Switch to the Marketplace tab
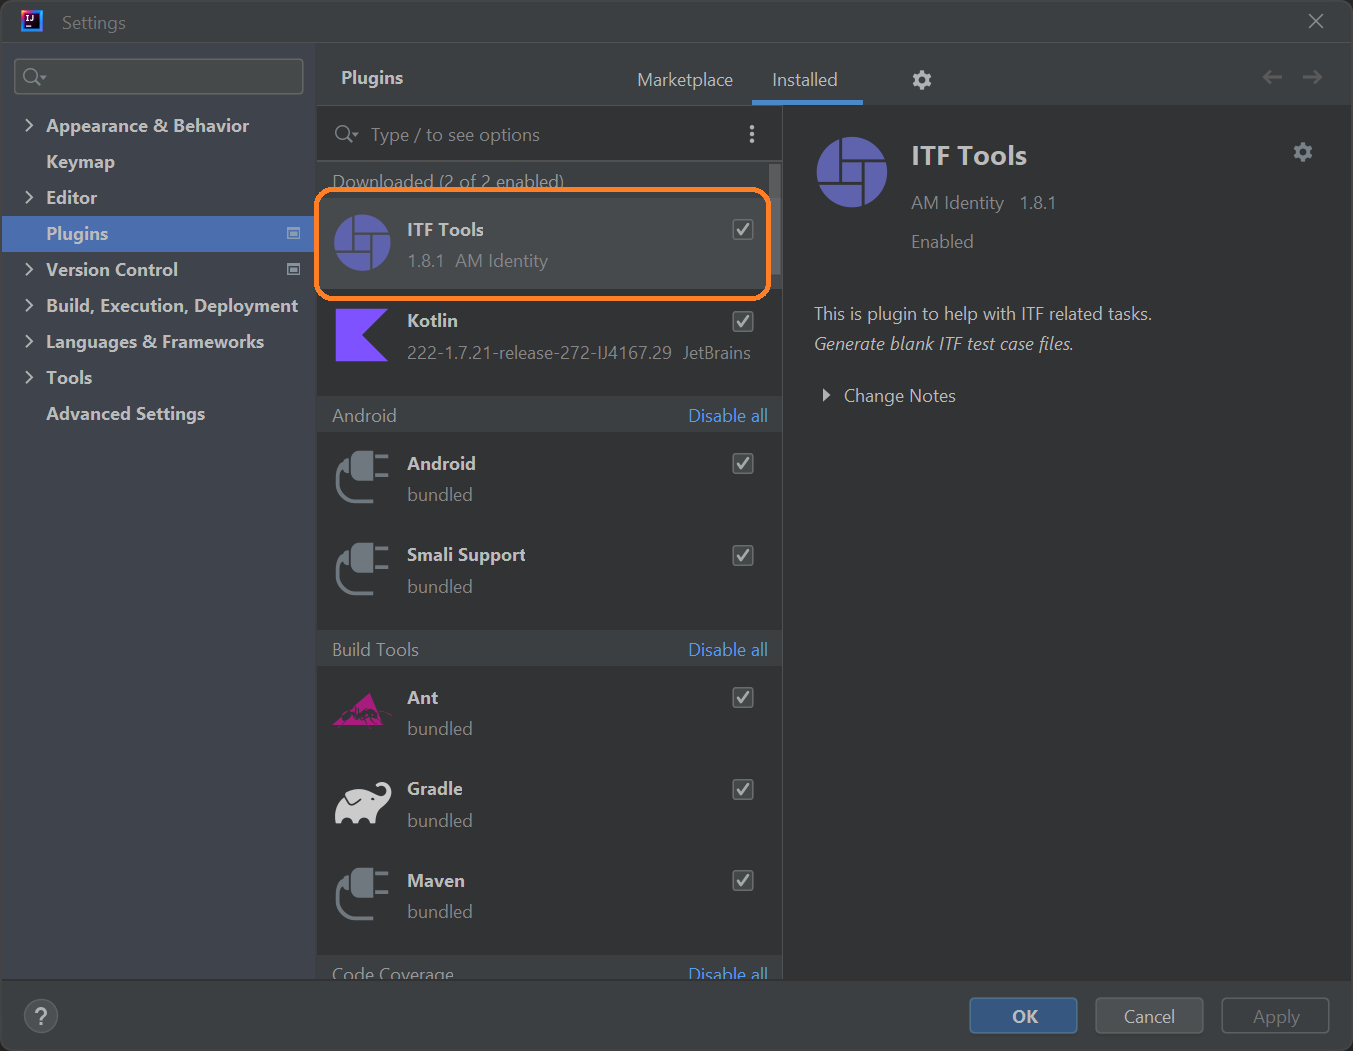 (x=685, y=80)
